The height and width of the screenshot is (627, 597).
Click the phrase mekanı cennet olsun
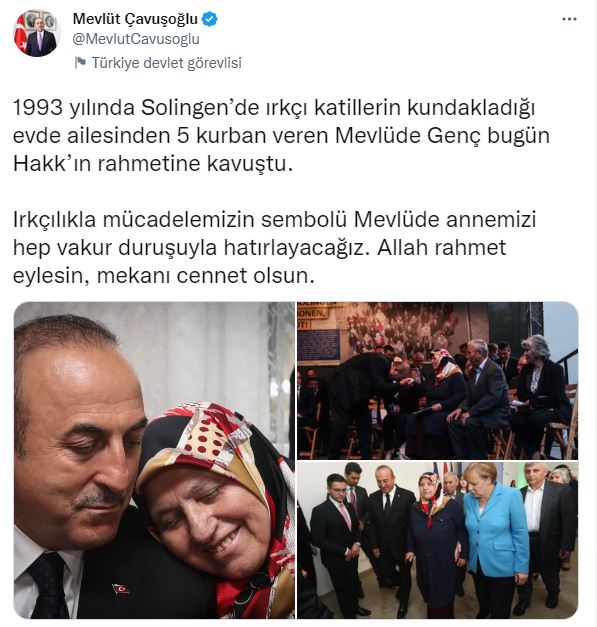pyautogui.click(x=204, y=276)
